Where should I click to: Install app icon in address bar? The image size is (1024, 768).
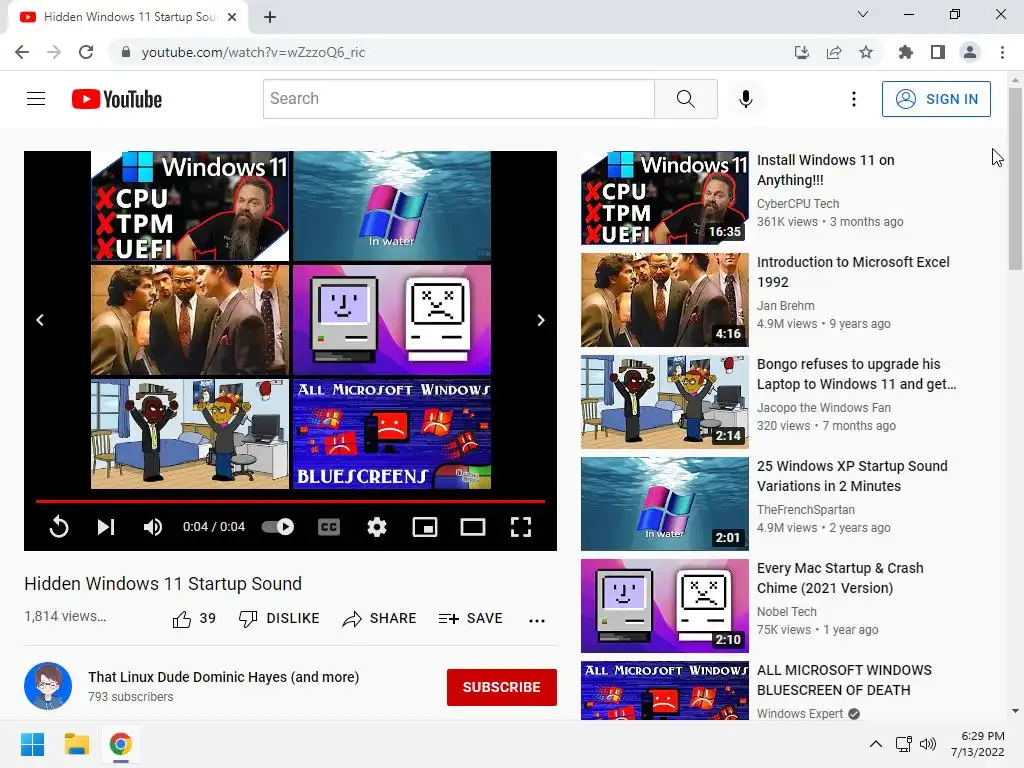801,52
